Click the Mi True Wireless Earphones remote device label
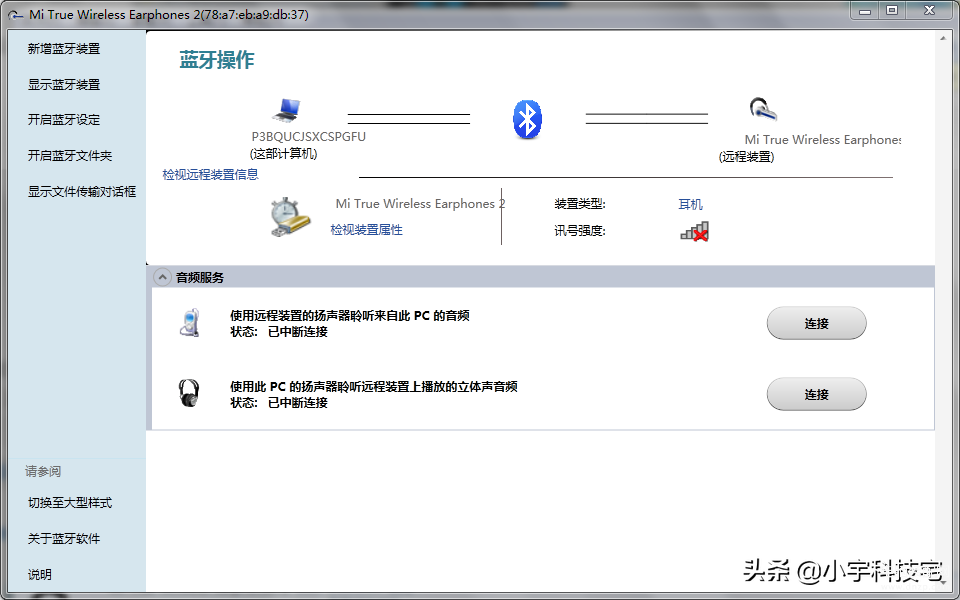 (822, 140)
